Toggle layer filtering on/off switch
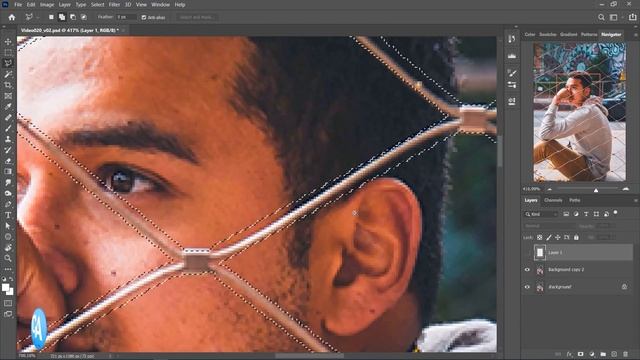Viewport: 640px width, 360px height. coord(616,213)
